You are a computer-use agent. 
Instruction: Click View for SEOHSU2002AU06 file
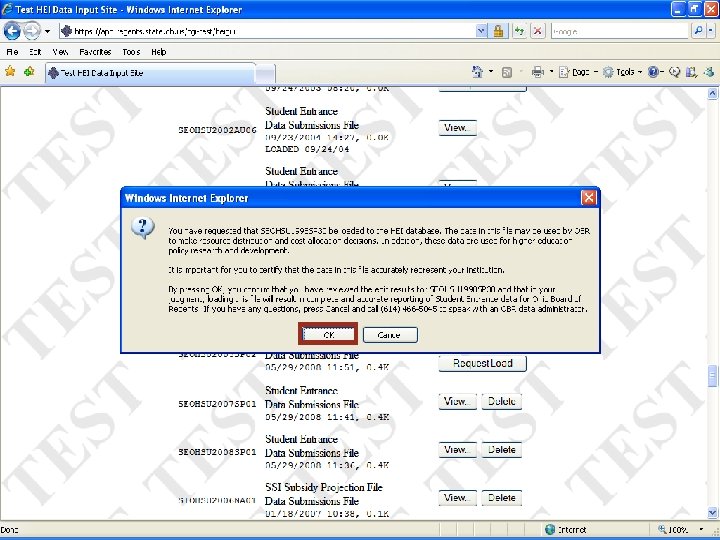[x=457, y=128]
